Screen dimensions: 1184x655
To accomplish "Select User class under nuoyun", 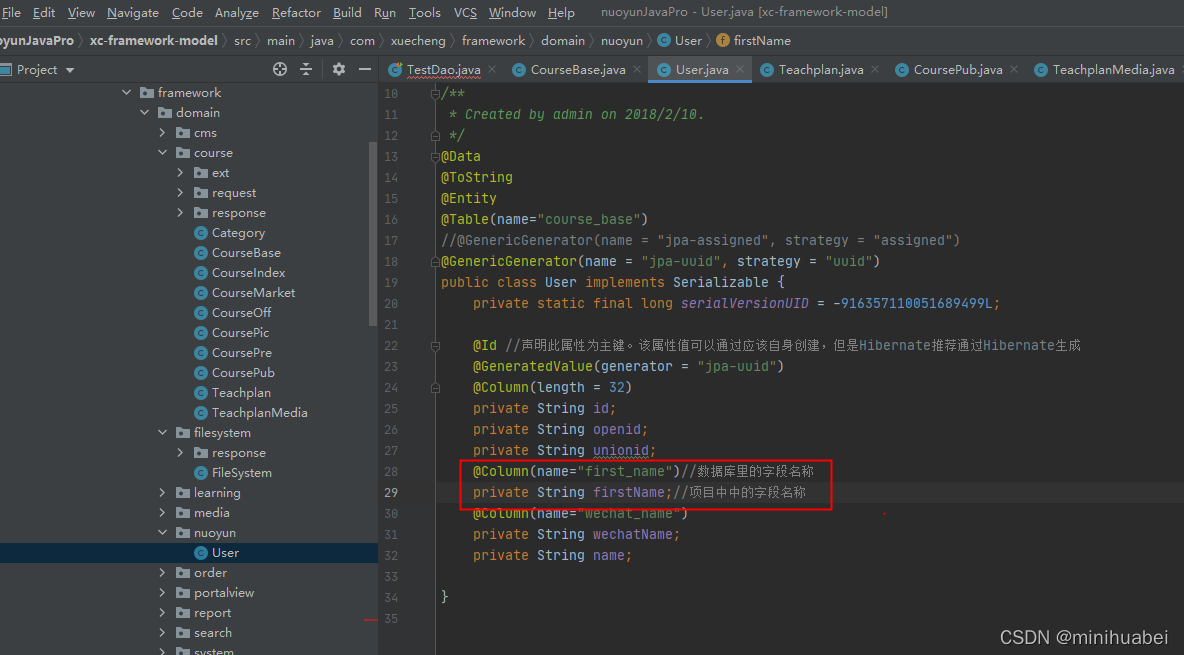I will coord(225,553).
